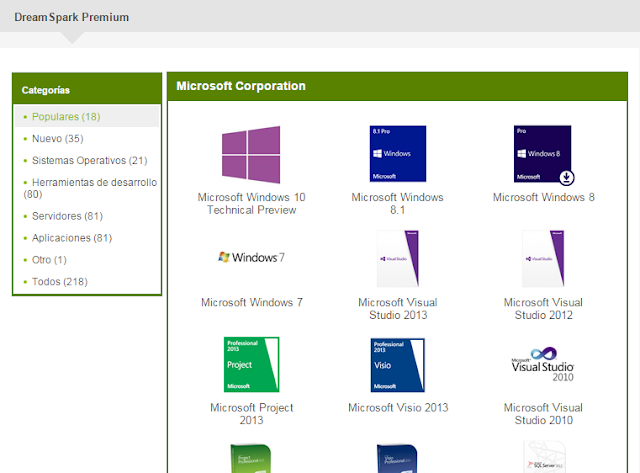Open Microsoft Visual Studio 2010 text link
The height and width of the screenshot is (473, 640).
[x=543, y=414]
